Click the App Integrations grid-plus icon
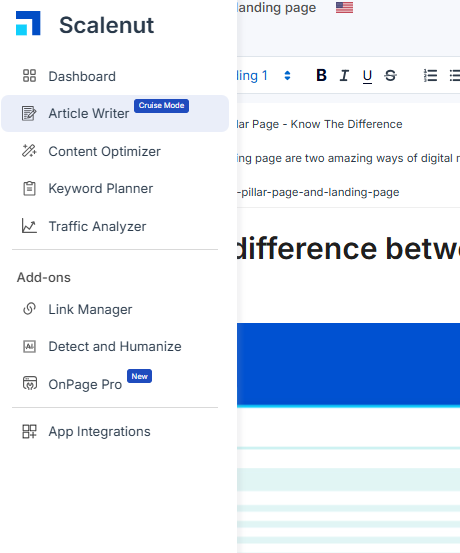Screen dimensions: 460x553 (29, 431)
